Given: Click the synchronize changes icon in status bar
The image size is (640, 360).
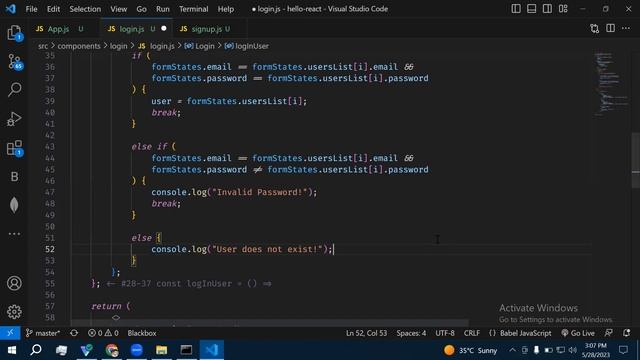Looking at the screenshot, I should pos(74,333).
